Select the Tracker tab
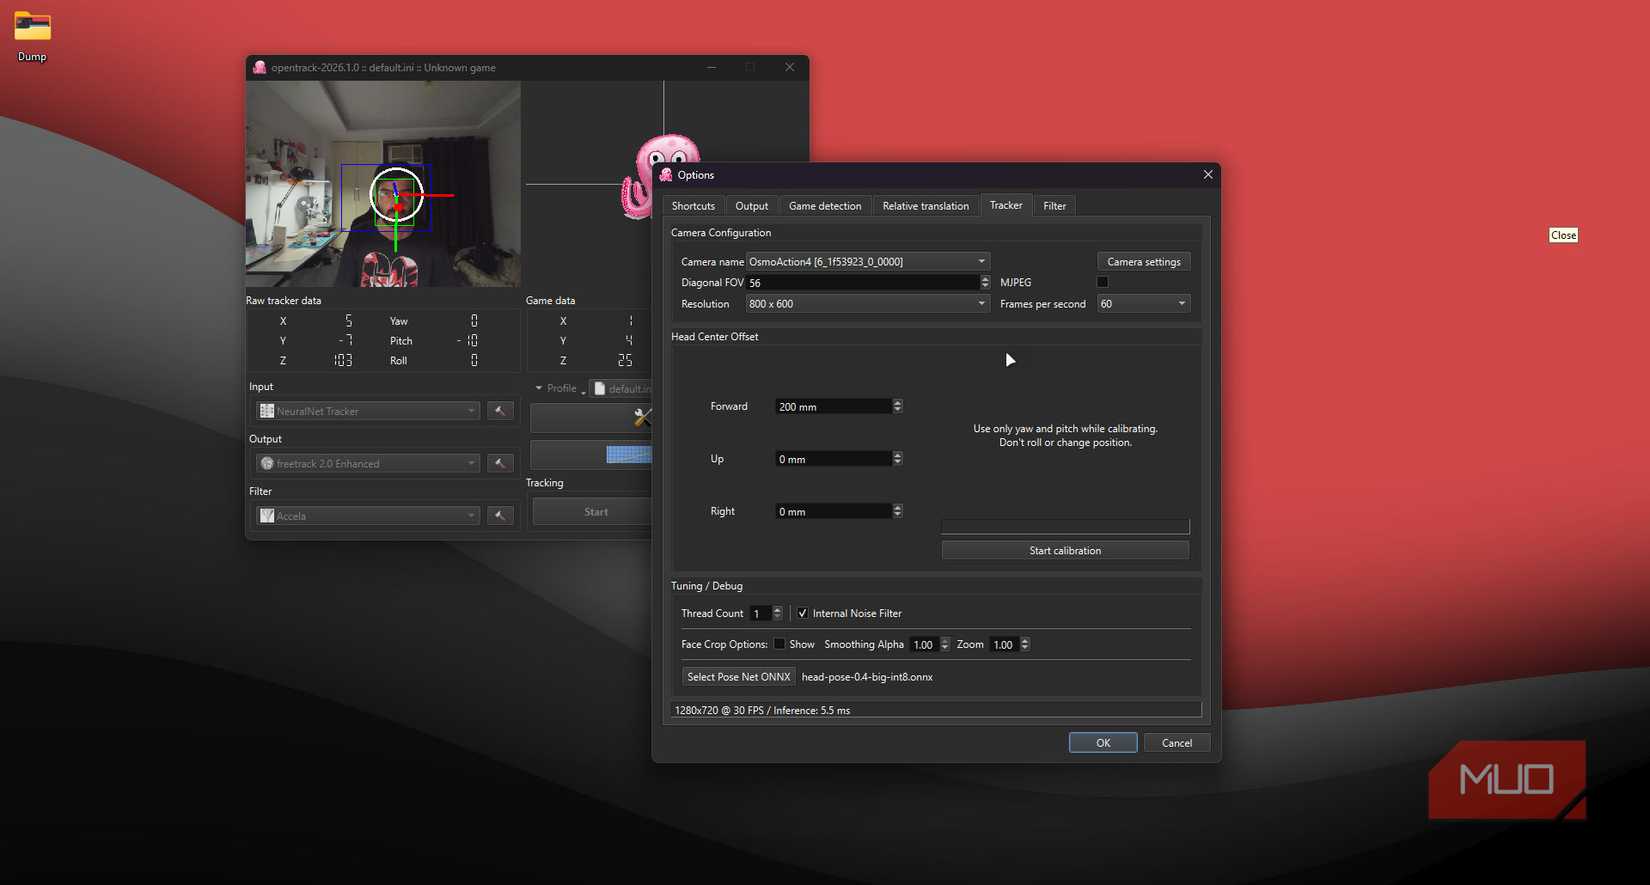 [1006, 205]
